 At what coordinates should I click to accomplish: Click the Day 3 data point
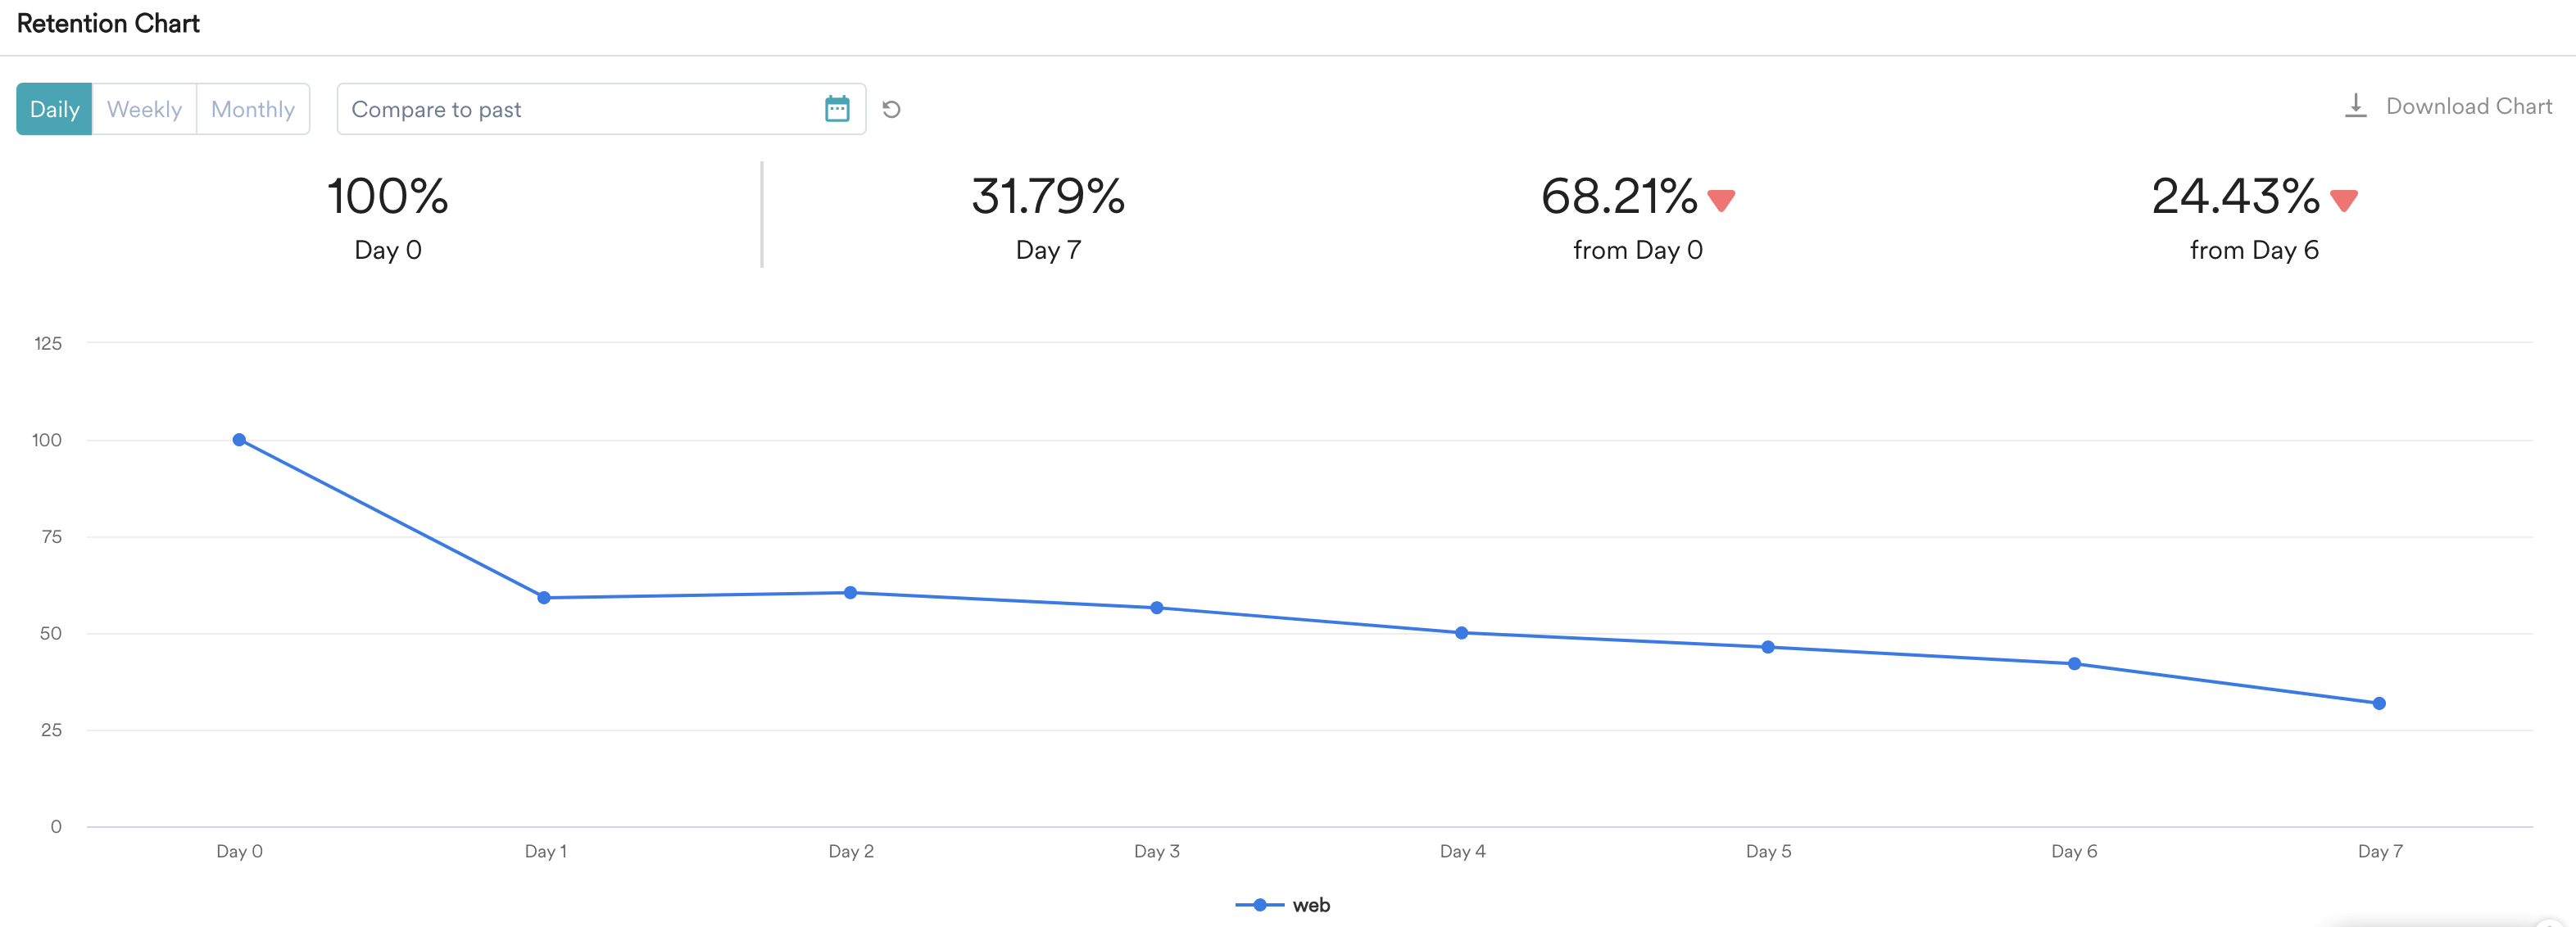click(x=1156, y=608)
